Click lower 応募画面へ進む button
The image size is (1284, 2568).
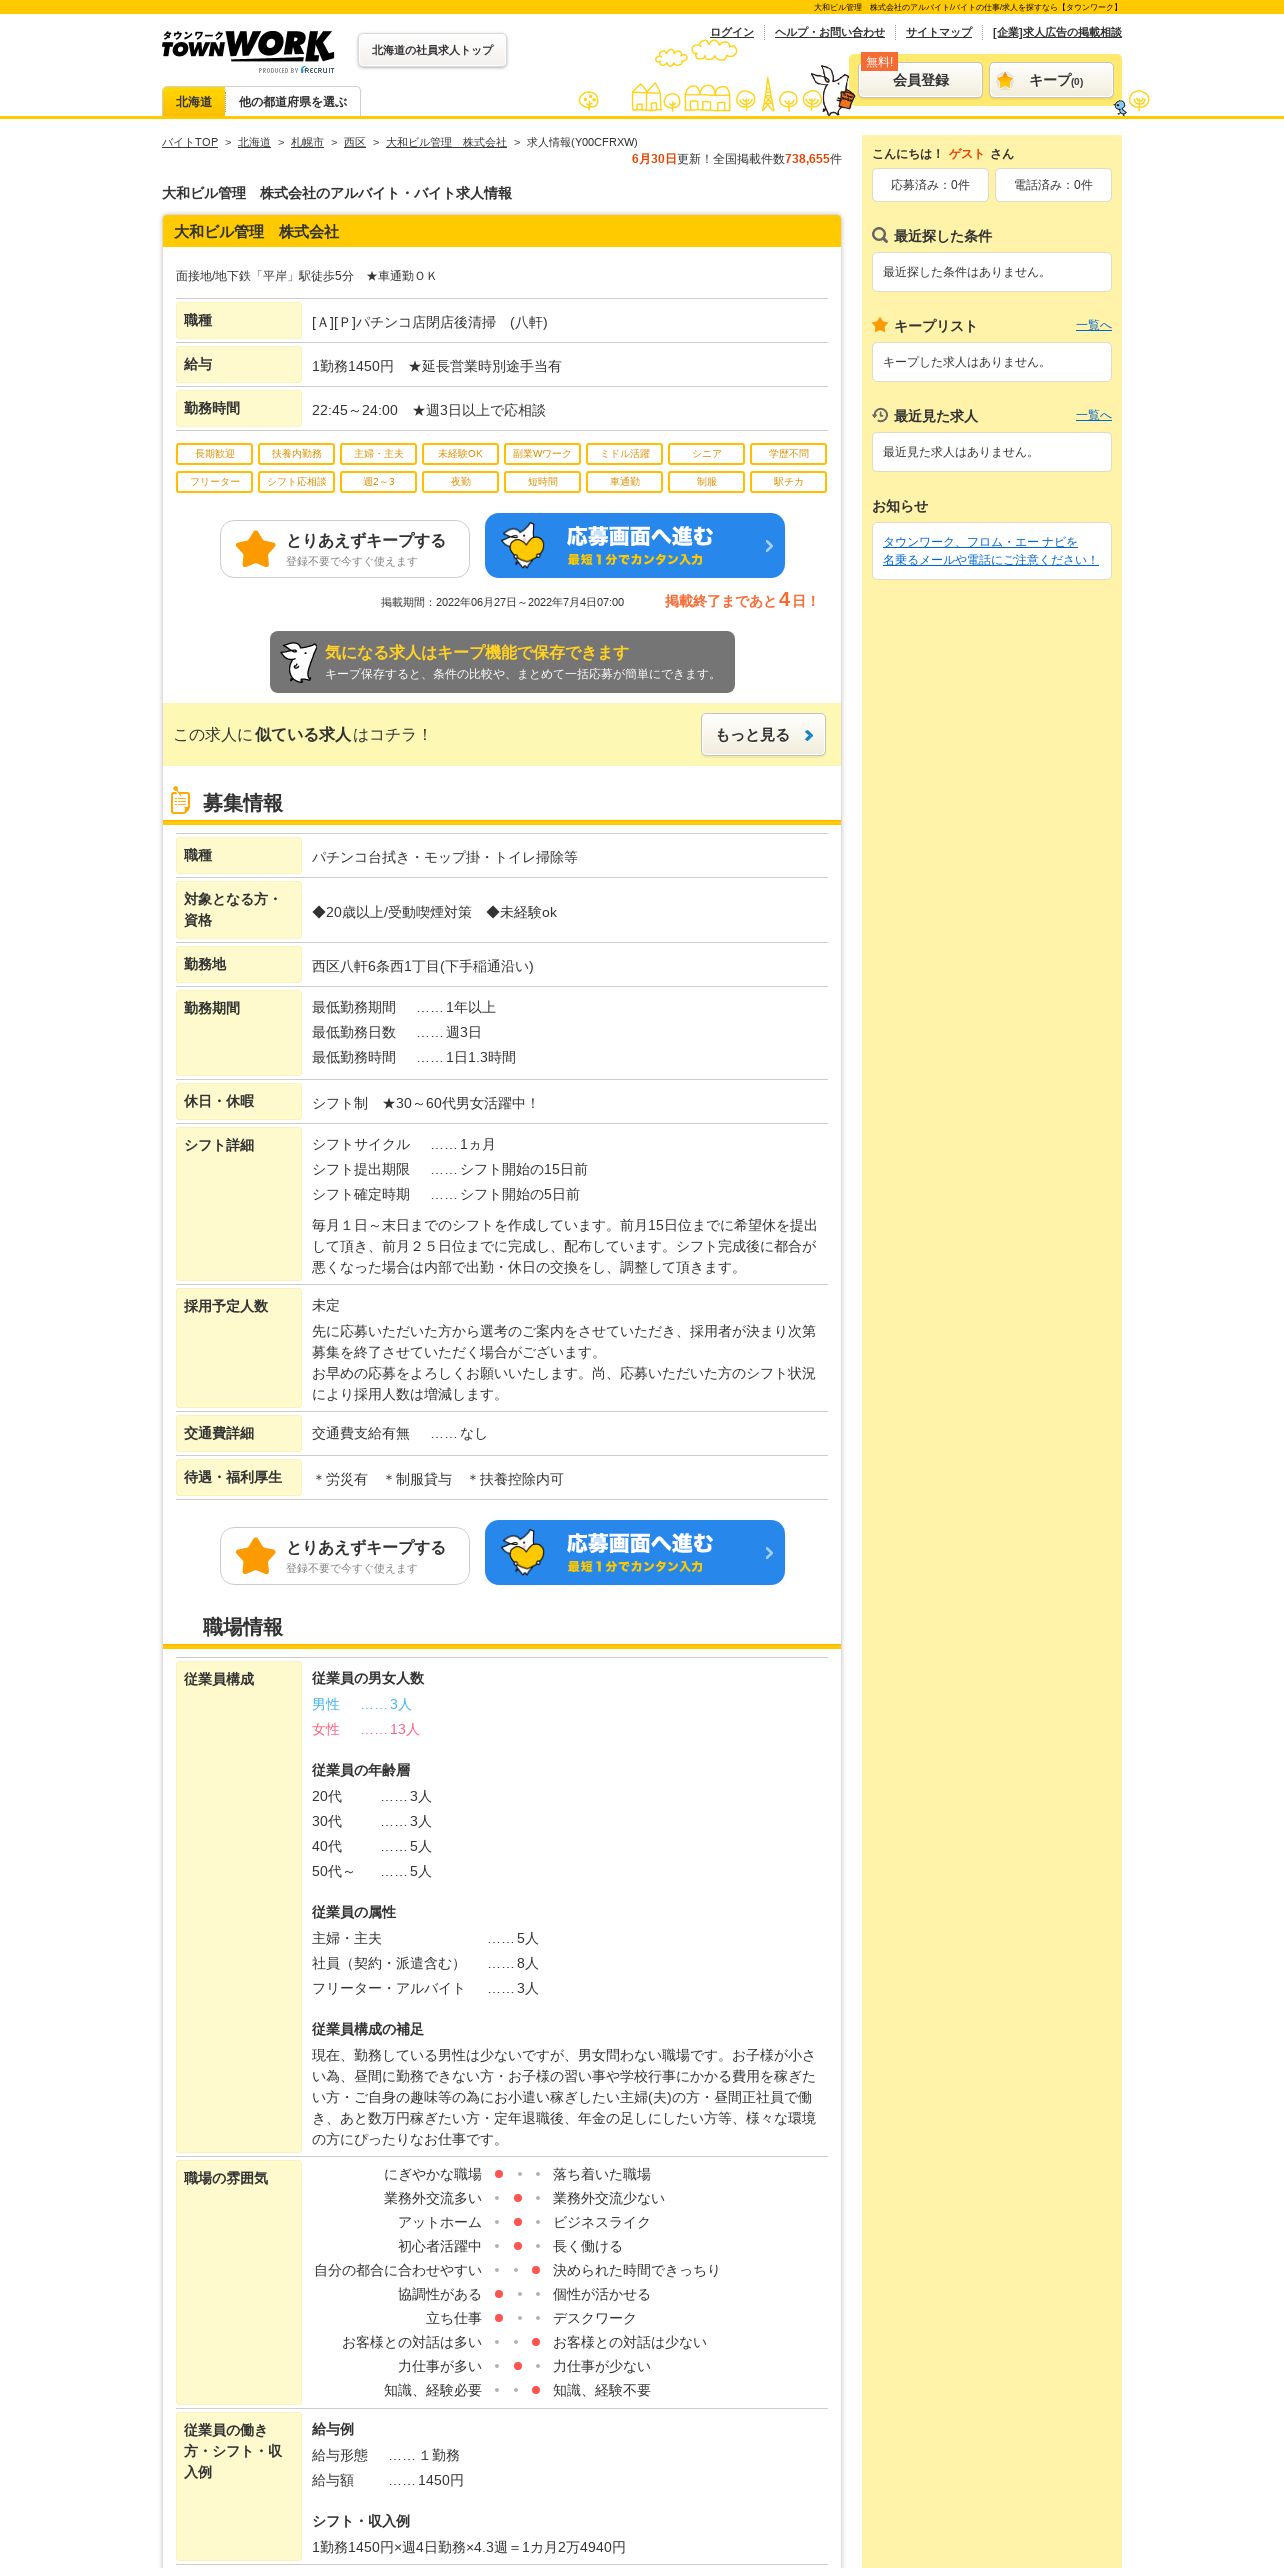(x=635, y=1553)
